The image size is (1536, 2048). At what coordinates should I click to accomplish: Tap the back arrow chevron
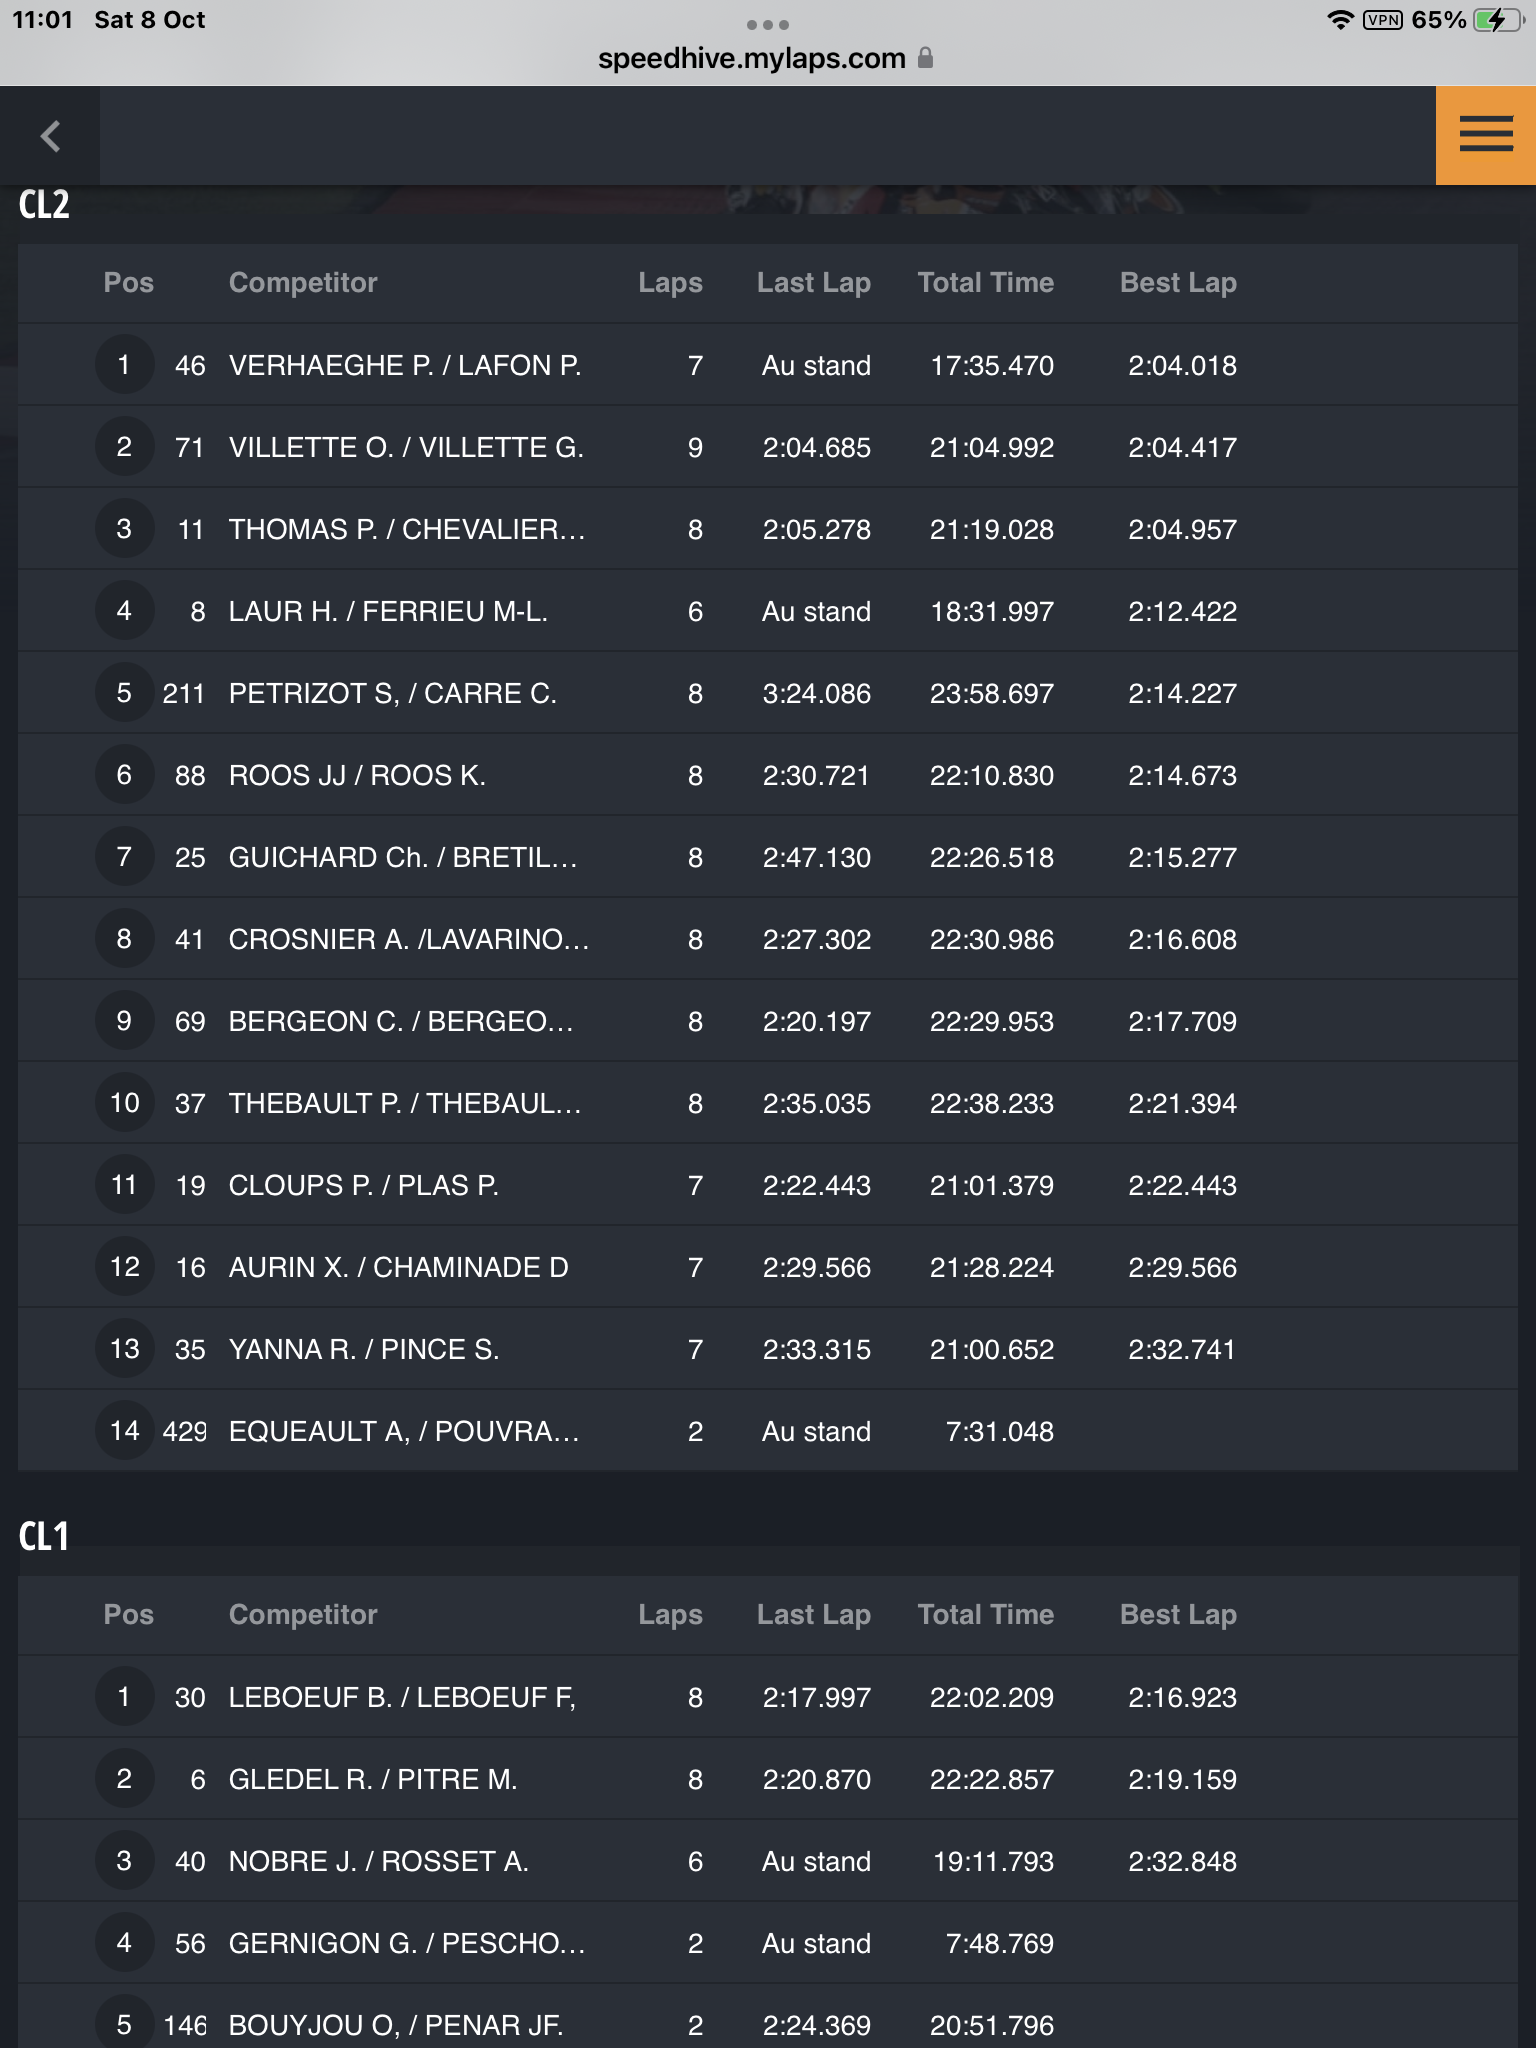(50, 136)
